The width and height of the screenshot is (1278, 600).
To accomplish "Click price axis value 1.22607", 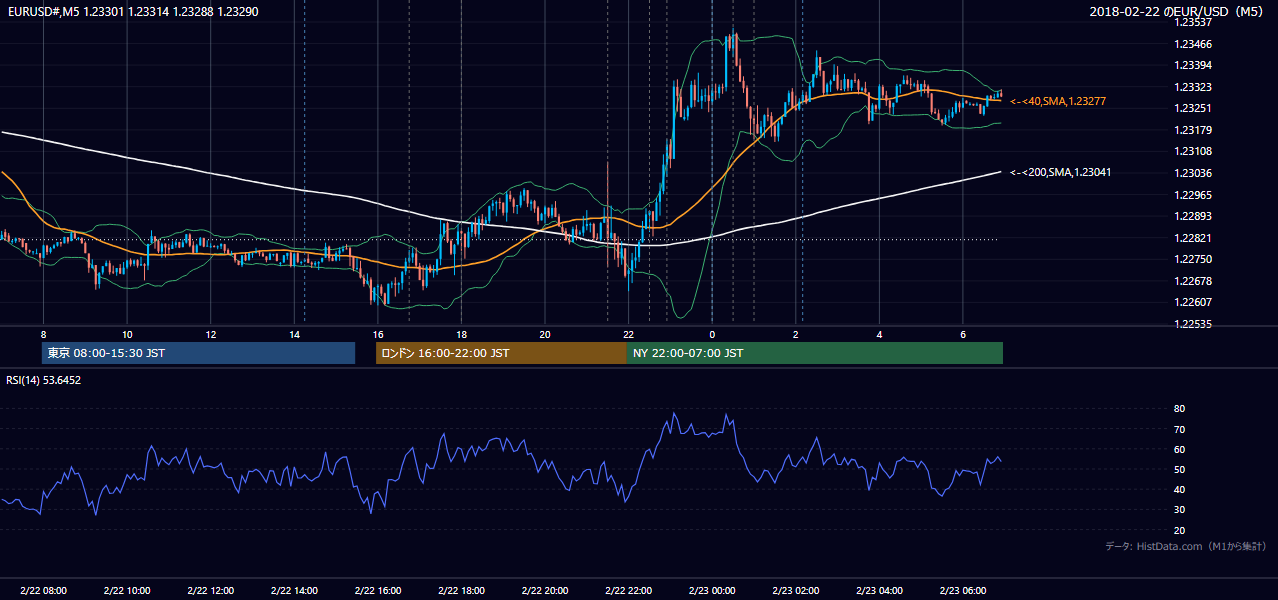I will pos(1193,302).
